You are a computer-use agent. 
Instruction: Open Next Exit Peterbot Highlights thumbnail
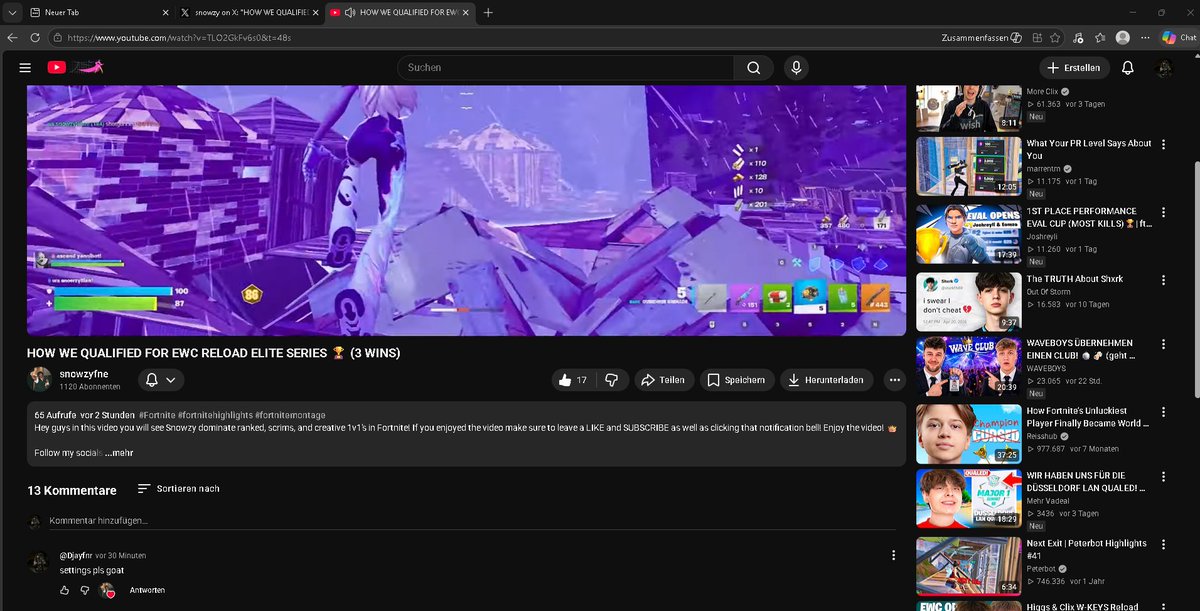[x=969, y=566]
